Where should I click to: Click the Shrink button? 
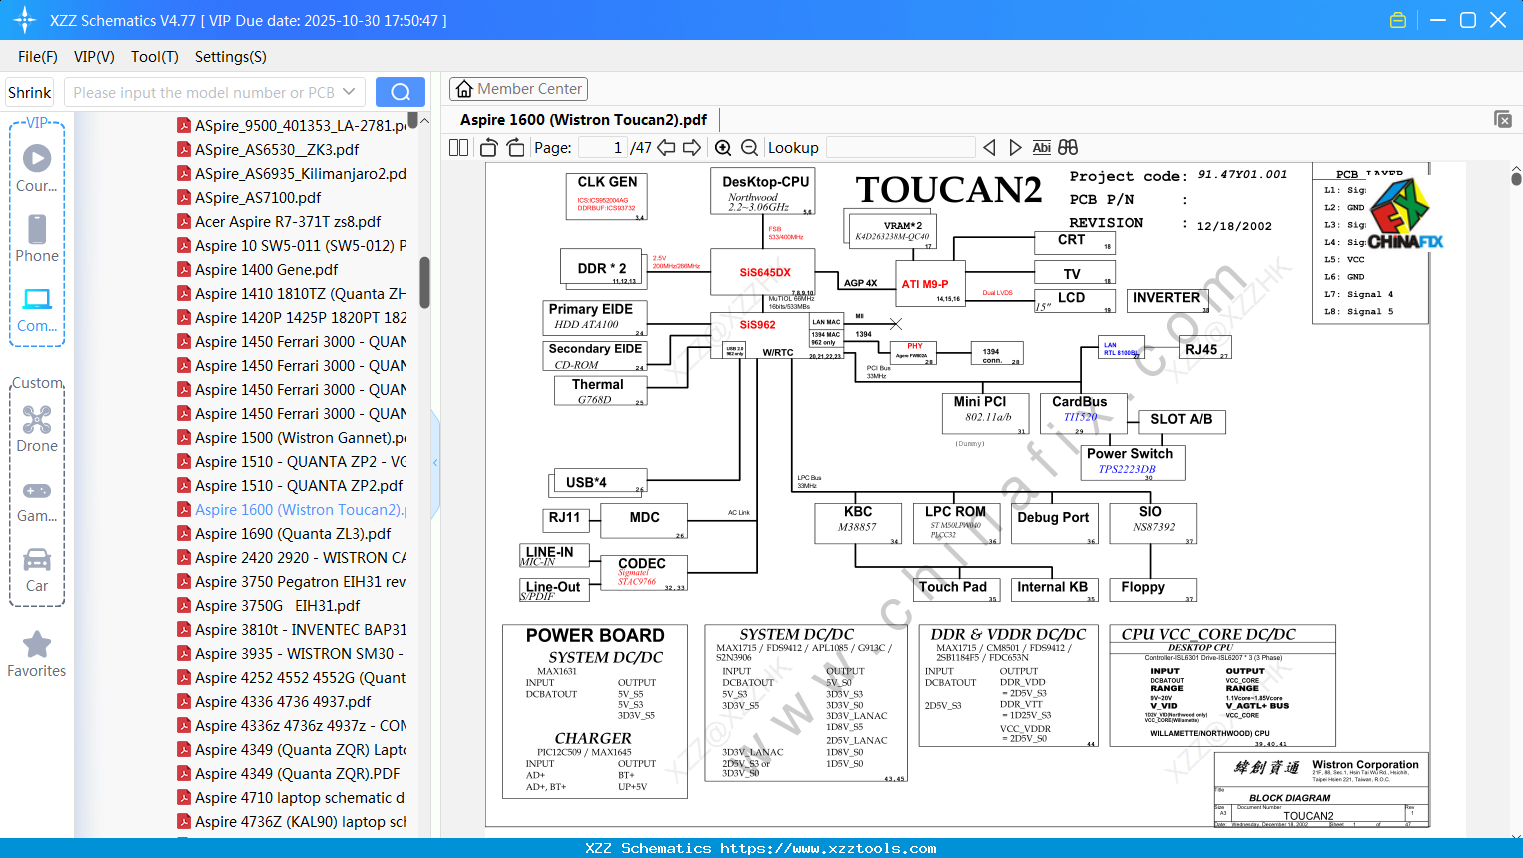[x=30, y=92]
